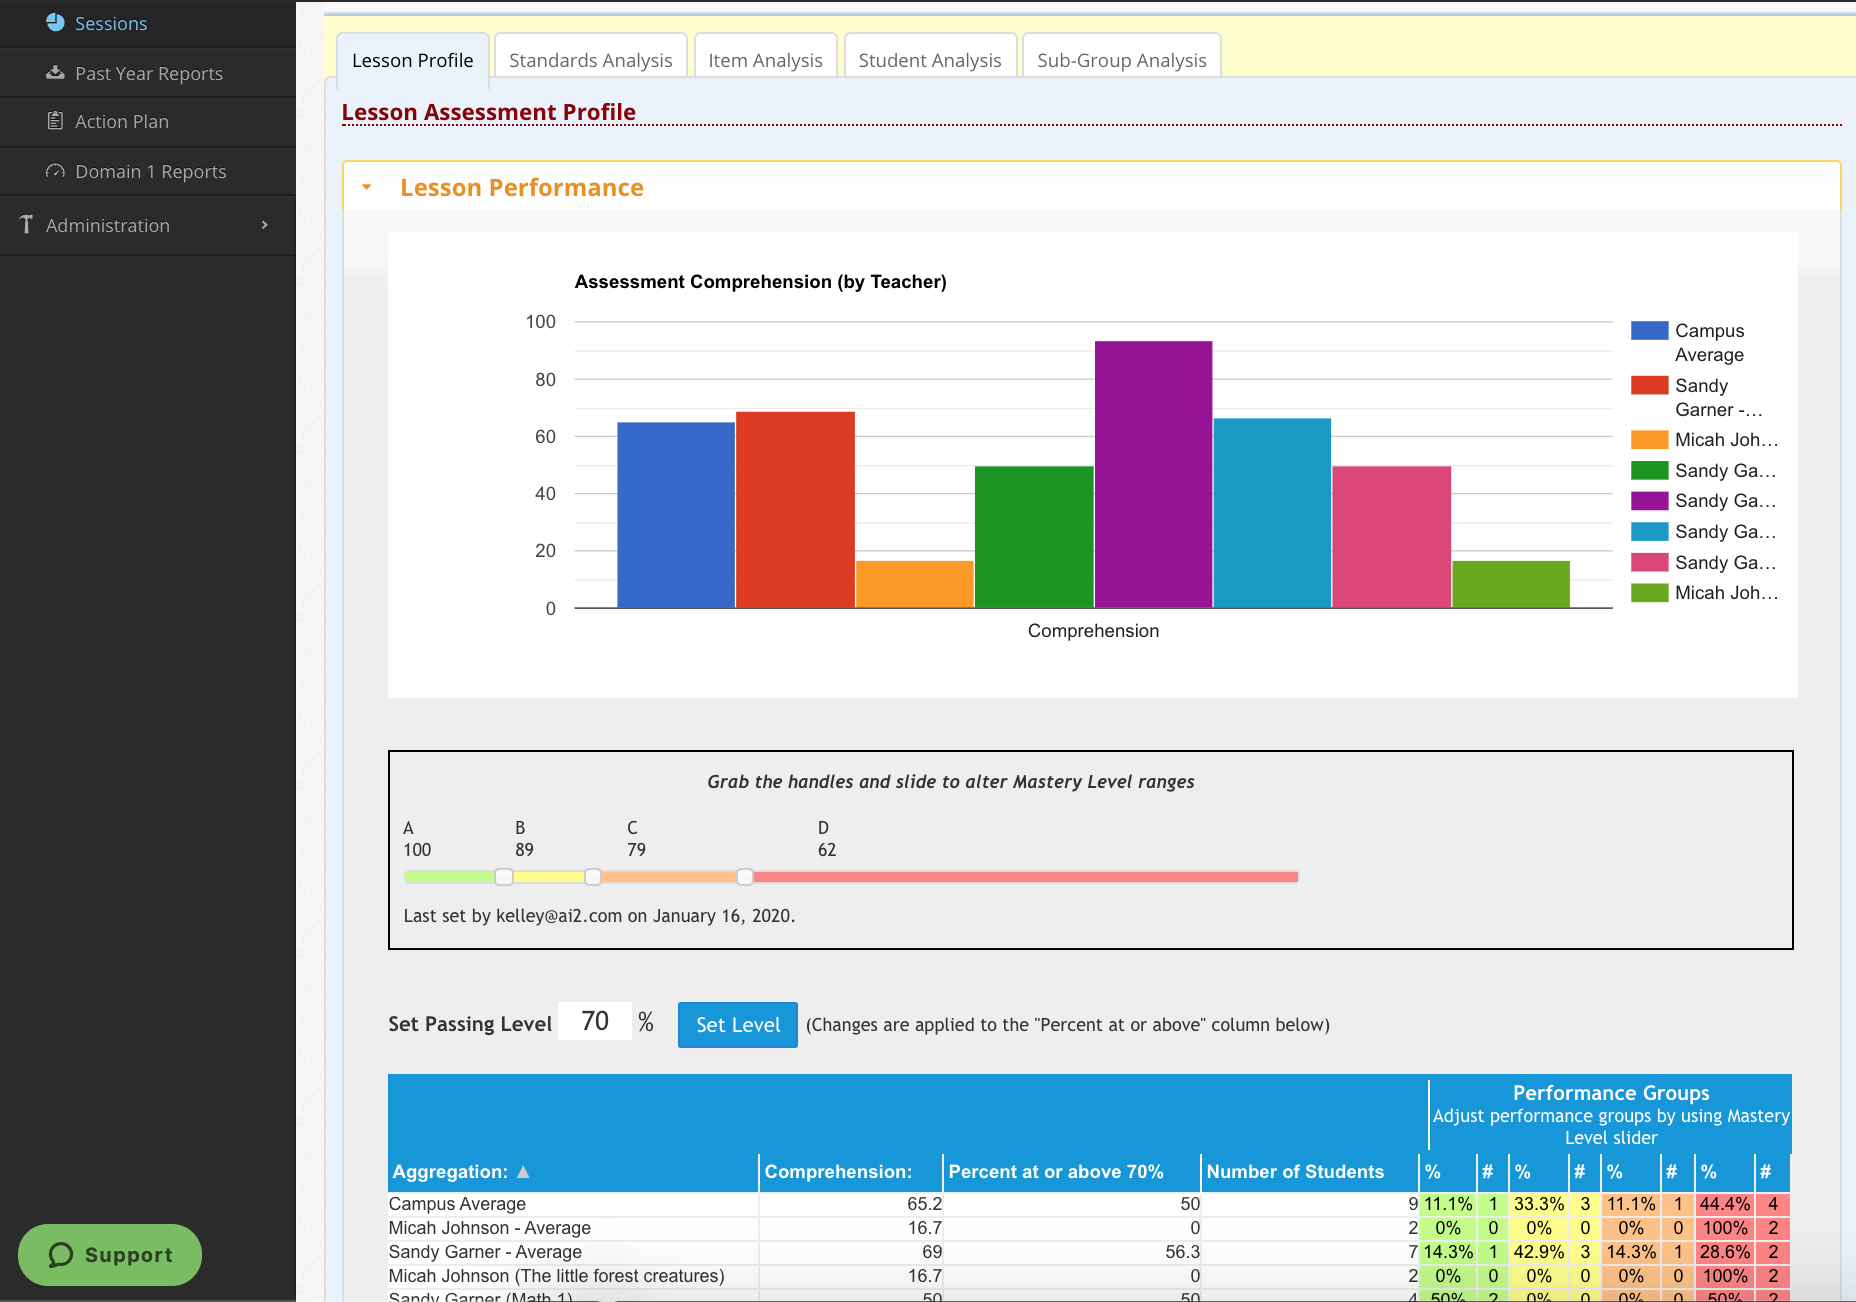The width and height of the screenshot is (1856, 1302).
Task: Click the Domain 1 Reports gauge icon
Action: (x=55, y=171)
